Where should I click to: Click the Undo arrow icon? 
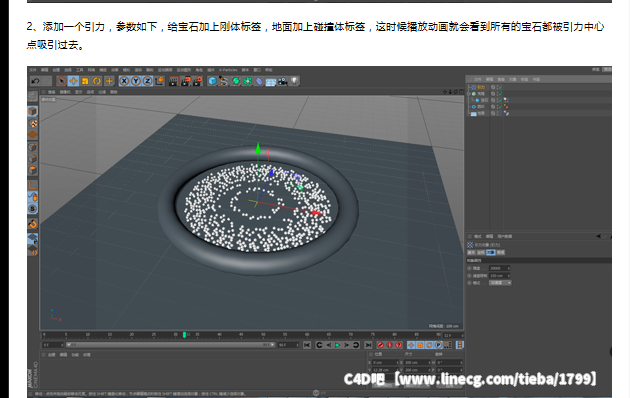[x=35, y=81]
